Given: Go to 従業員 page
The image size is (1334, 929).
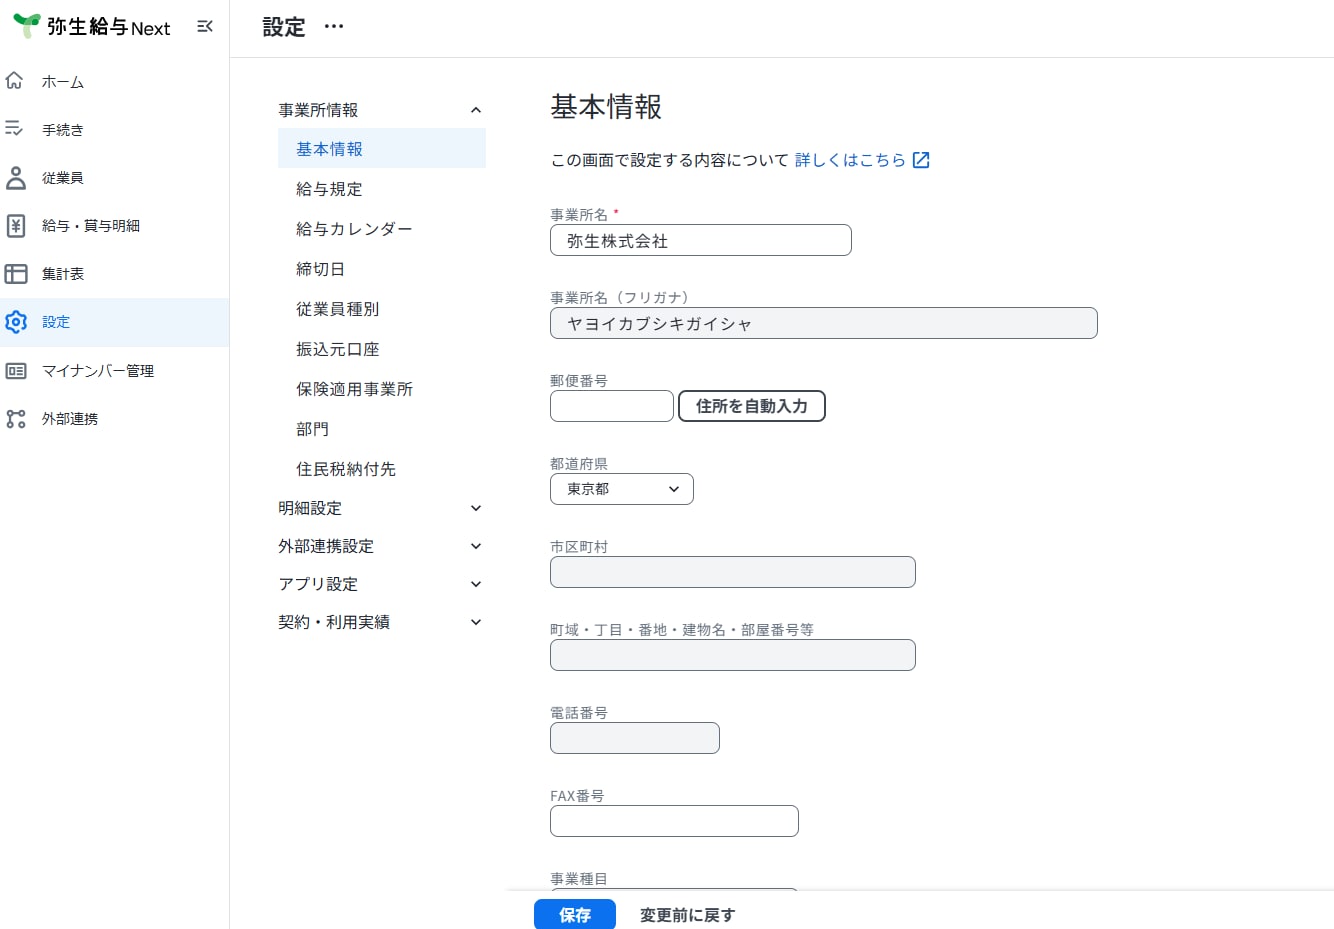Looking at the screenshot, I should tap(114, 178).
